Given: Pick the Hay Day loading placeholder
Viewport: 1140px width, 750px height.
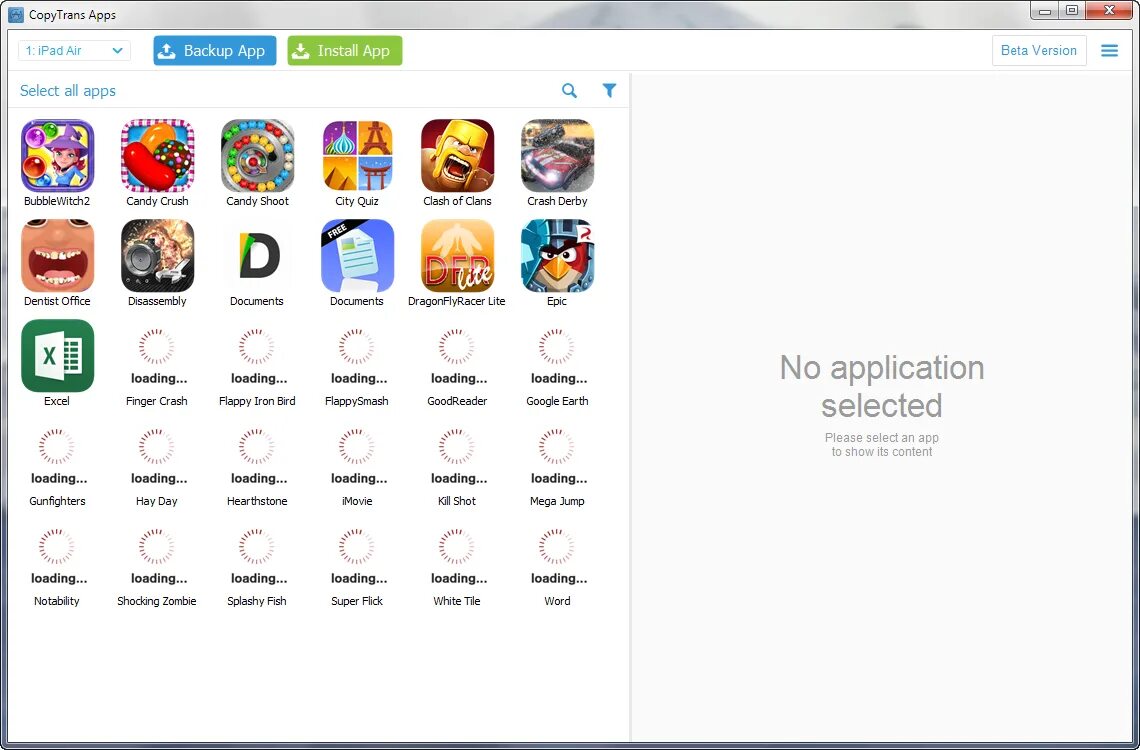Looking at the screenshot, I should pyautogui.click(x=157, y=456).
